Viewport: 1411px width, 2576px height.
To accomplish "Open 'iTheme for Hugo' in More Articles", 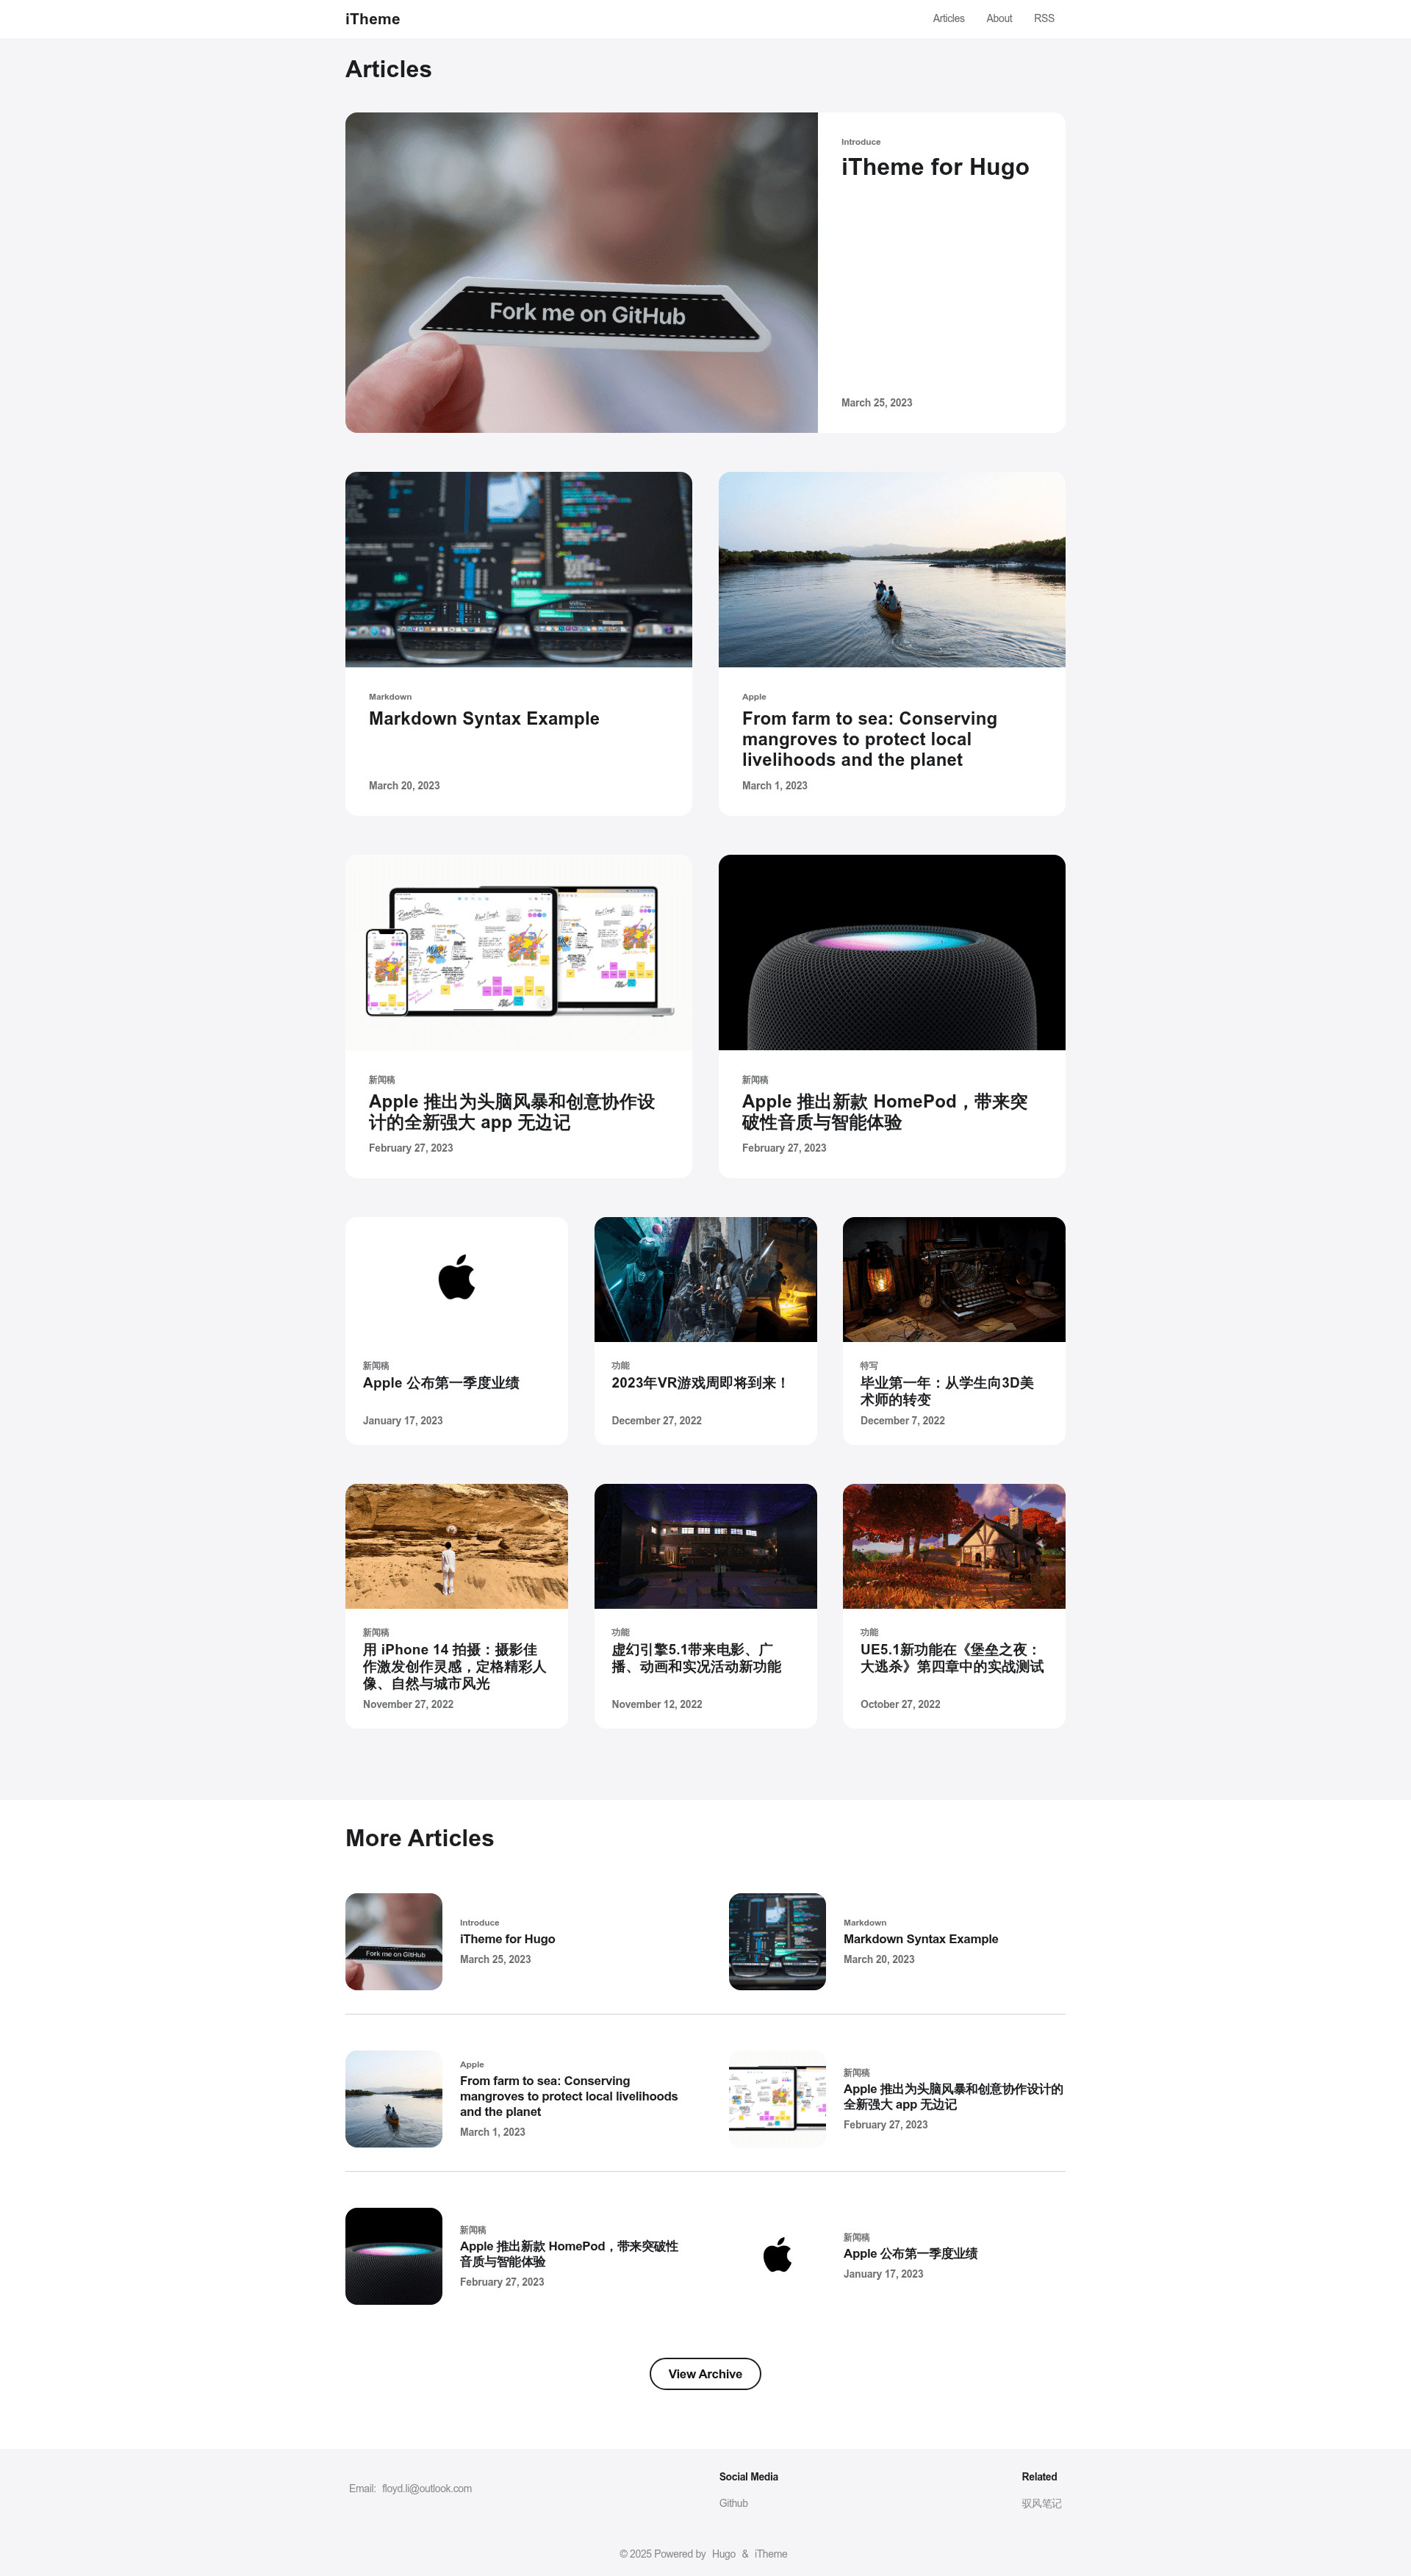I will click(507, 1939).
